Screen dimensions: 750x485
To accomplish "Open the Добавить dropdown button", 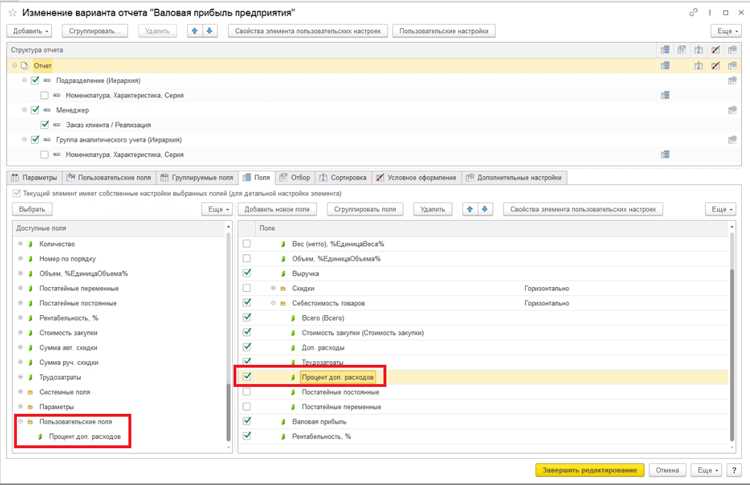I will tap(29, 31).
